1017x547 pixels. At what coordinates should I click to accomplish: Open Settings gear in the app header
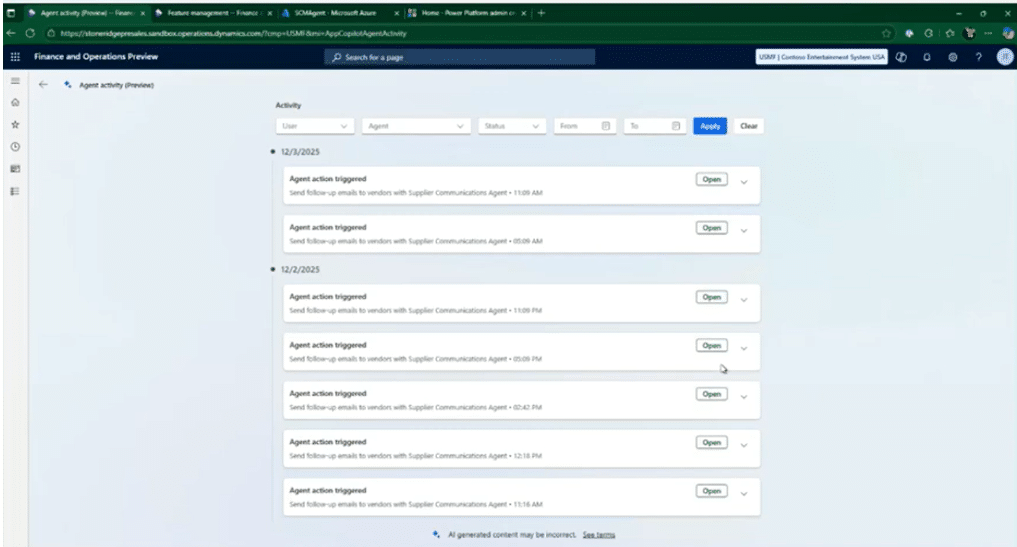click(952, 57)
